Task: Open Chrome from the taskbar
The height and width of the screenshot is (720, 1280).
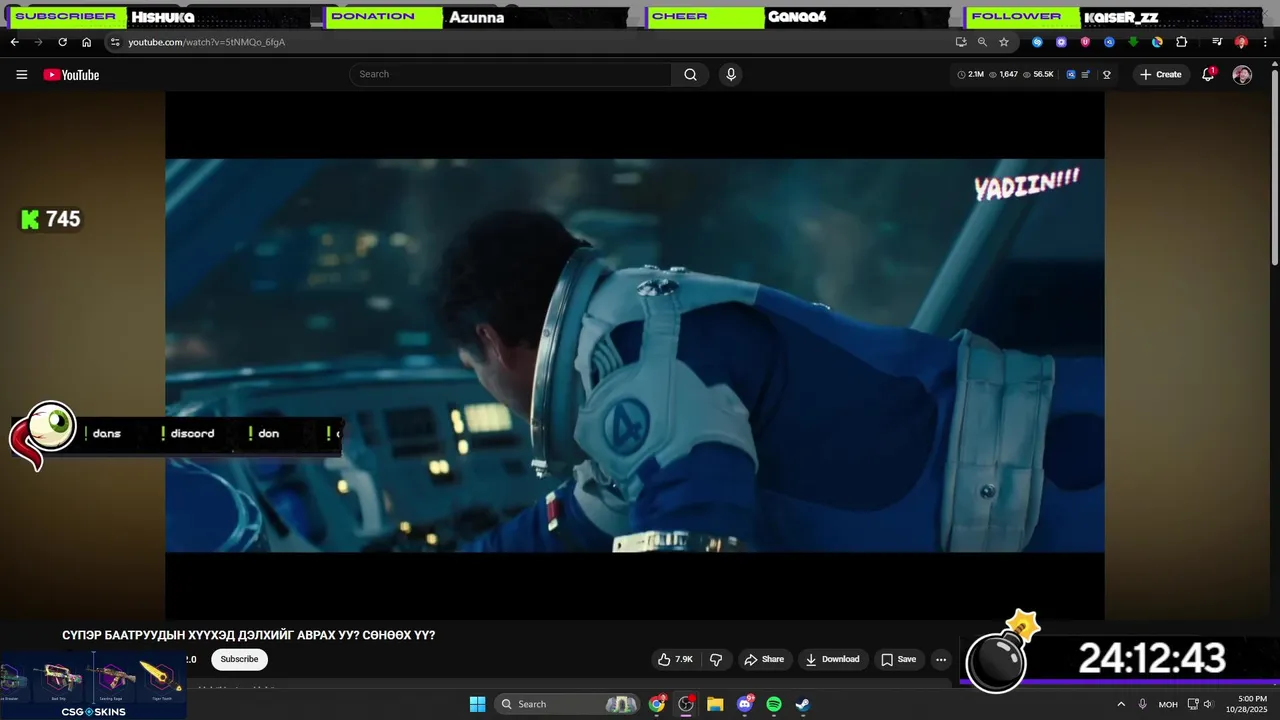Action: pyautogui.click(x=656, y=704)
